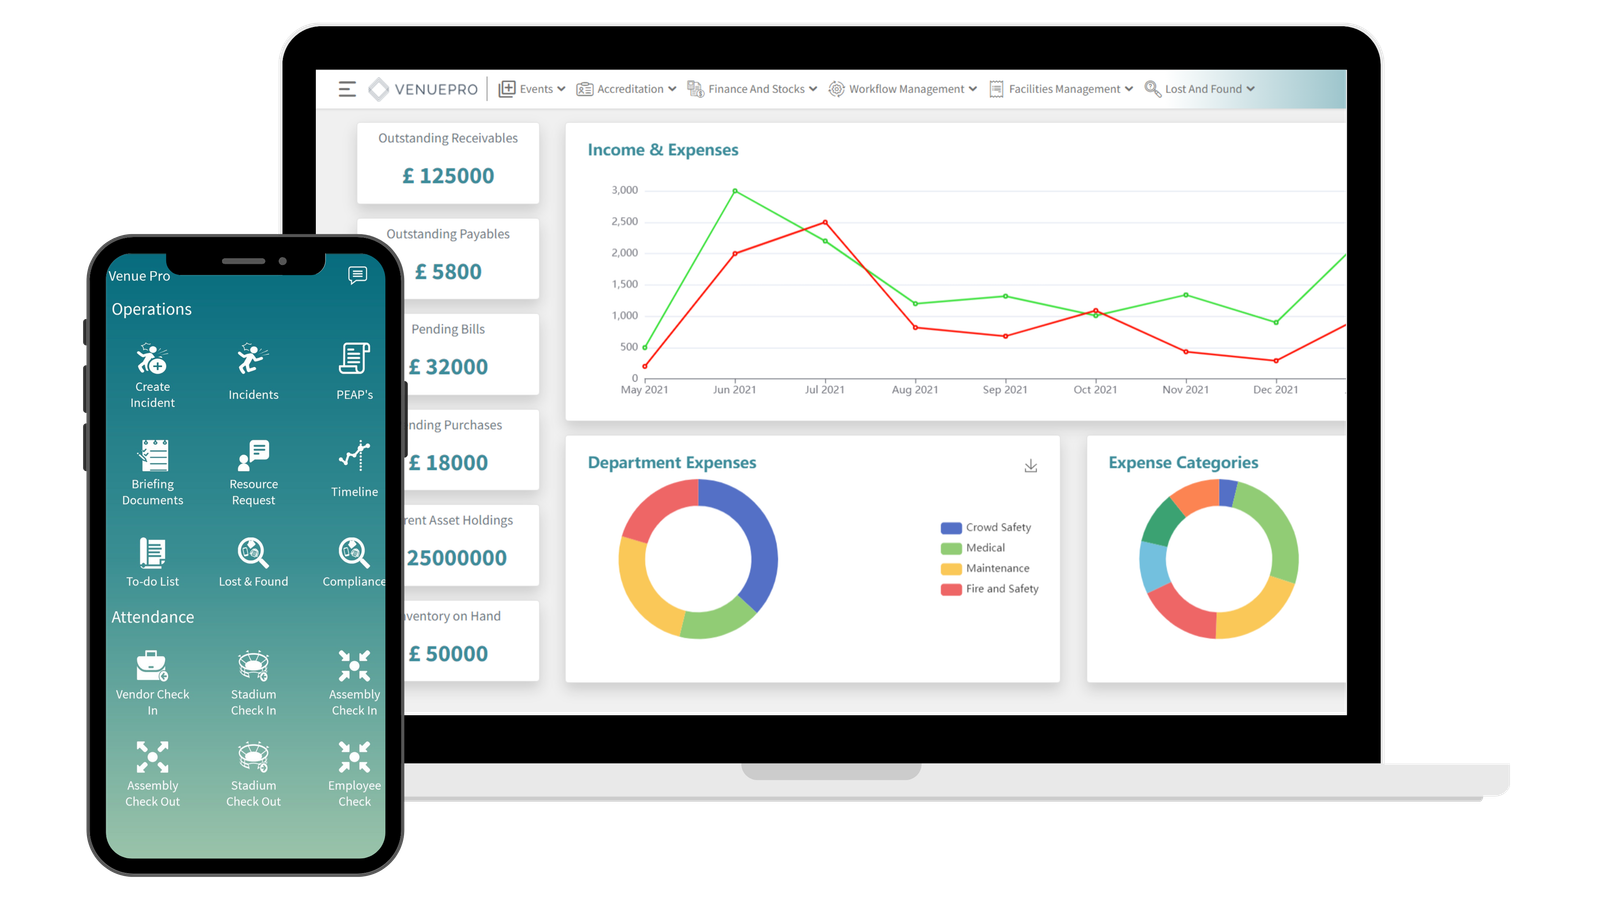Tap the Create Incident icon
This screenshot has width=1600, height=900.
pos(152,360)
